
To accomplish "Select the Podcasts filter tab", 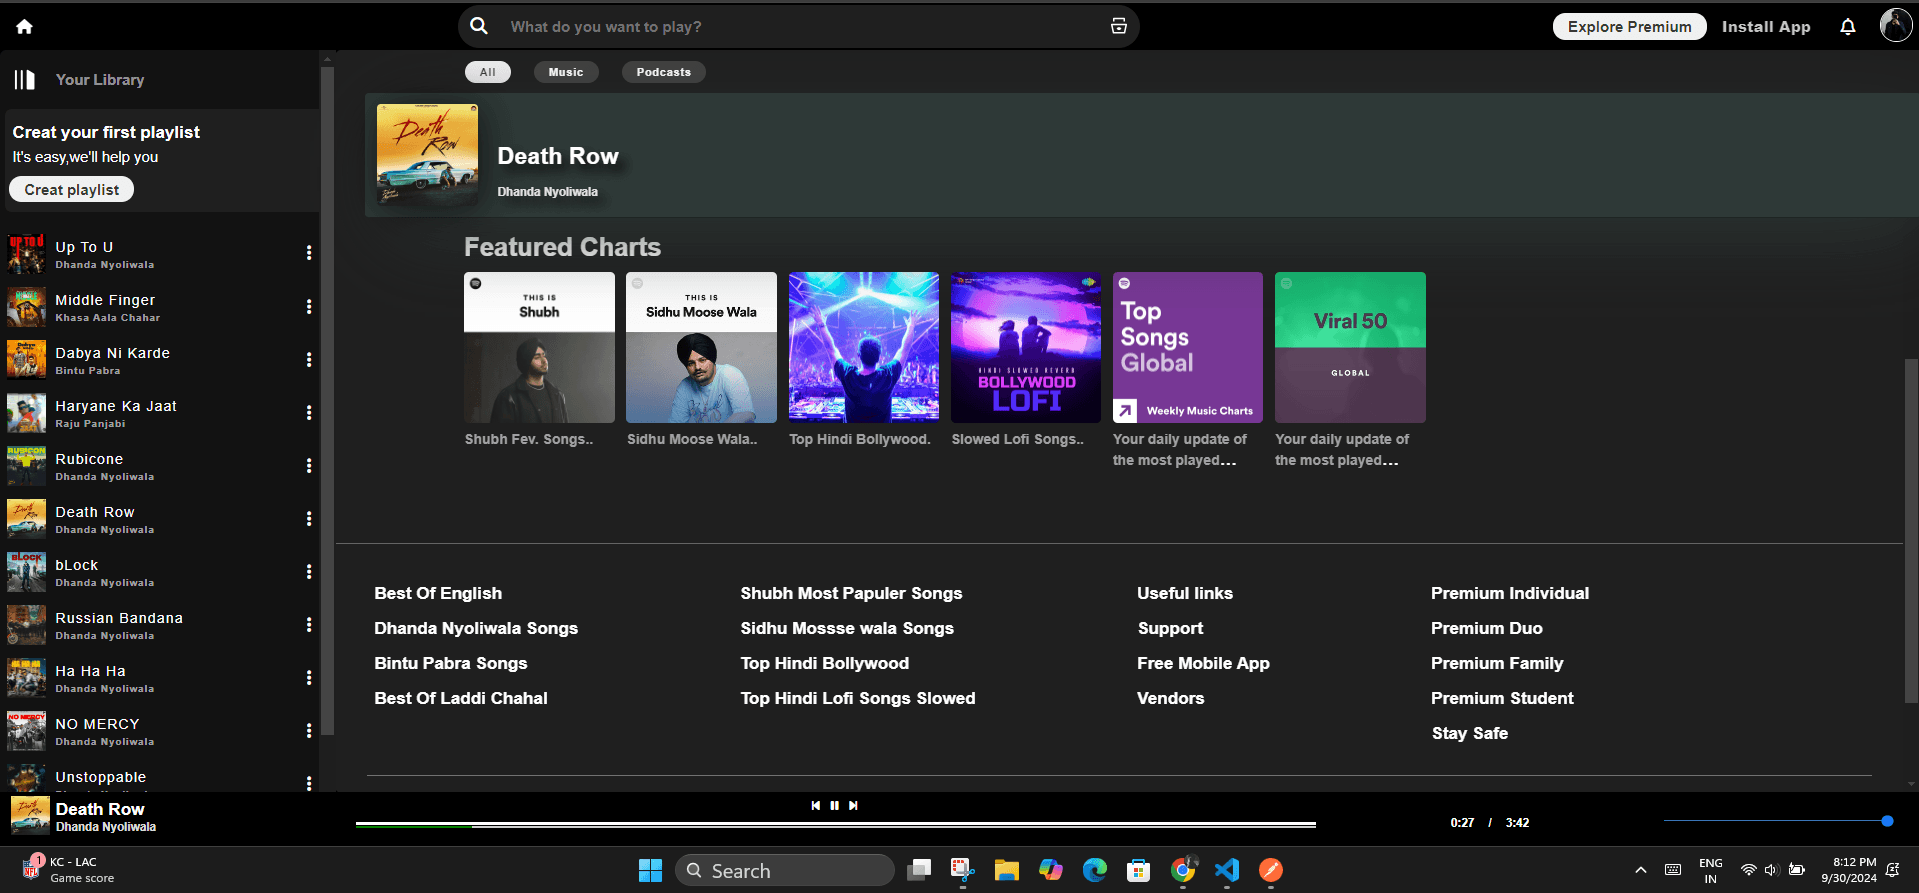I will click(664, 72).
